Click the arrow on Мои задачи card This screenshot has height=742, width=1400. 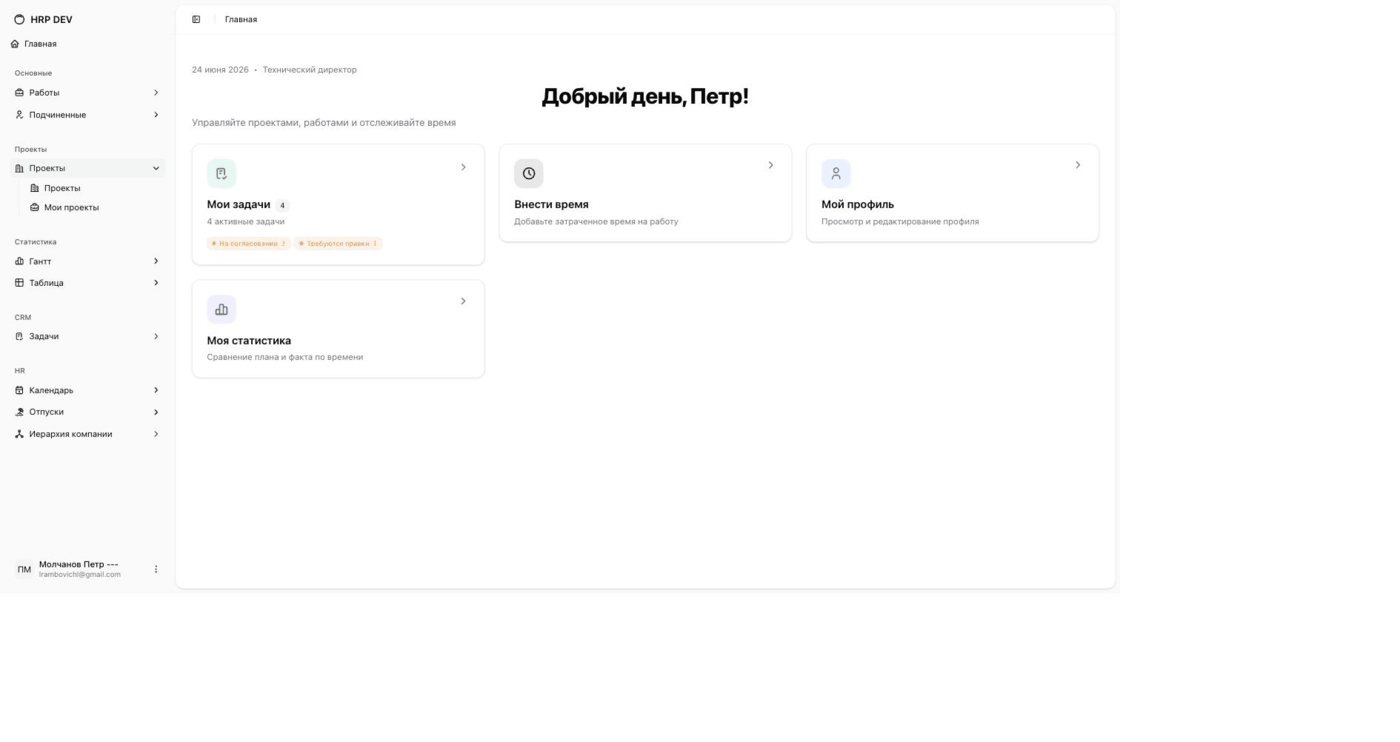tap(463, 167)
